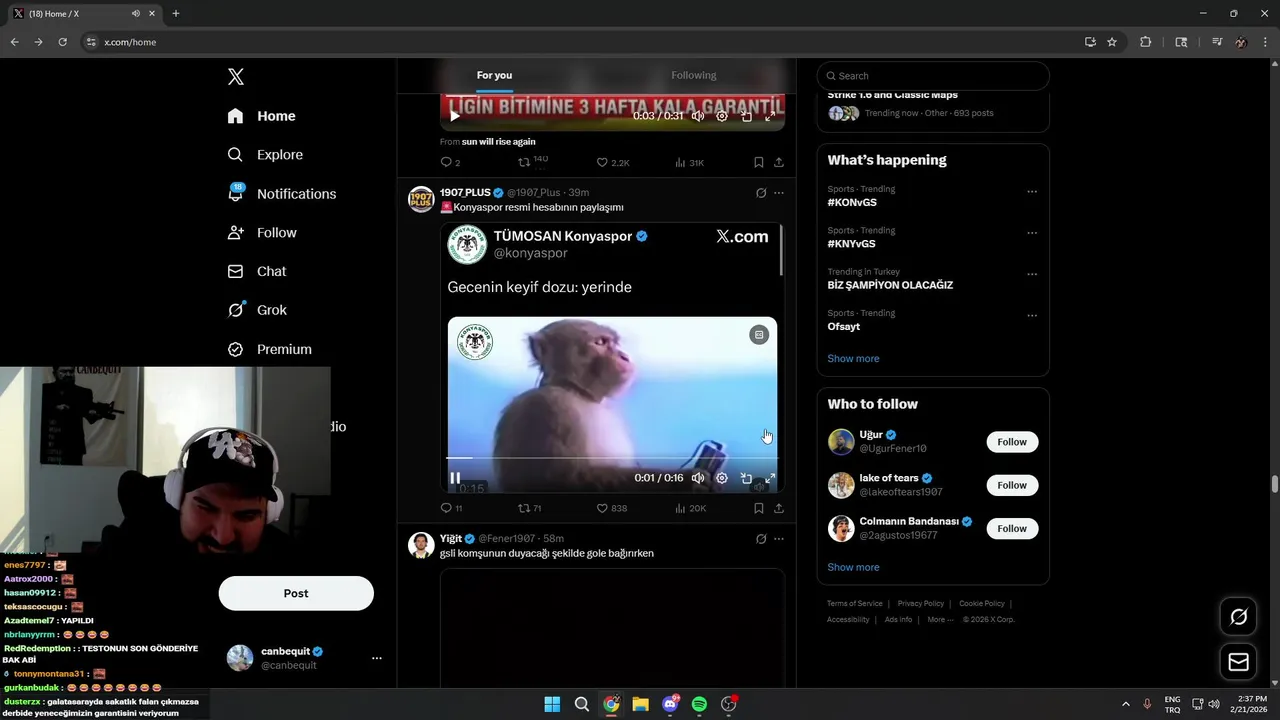The image size is (1280, 720).
Task: Reply to the 1907_PLUS post
Action: point(451,508)
